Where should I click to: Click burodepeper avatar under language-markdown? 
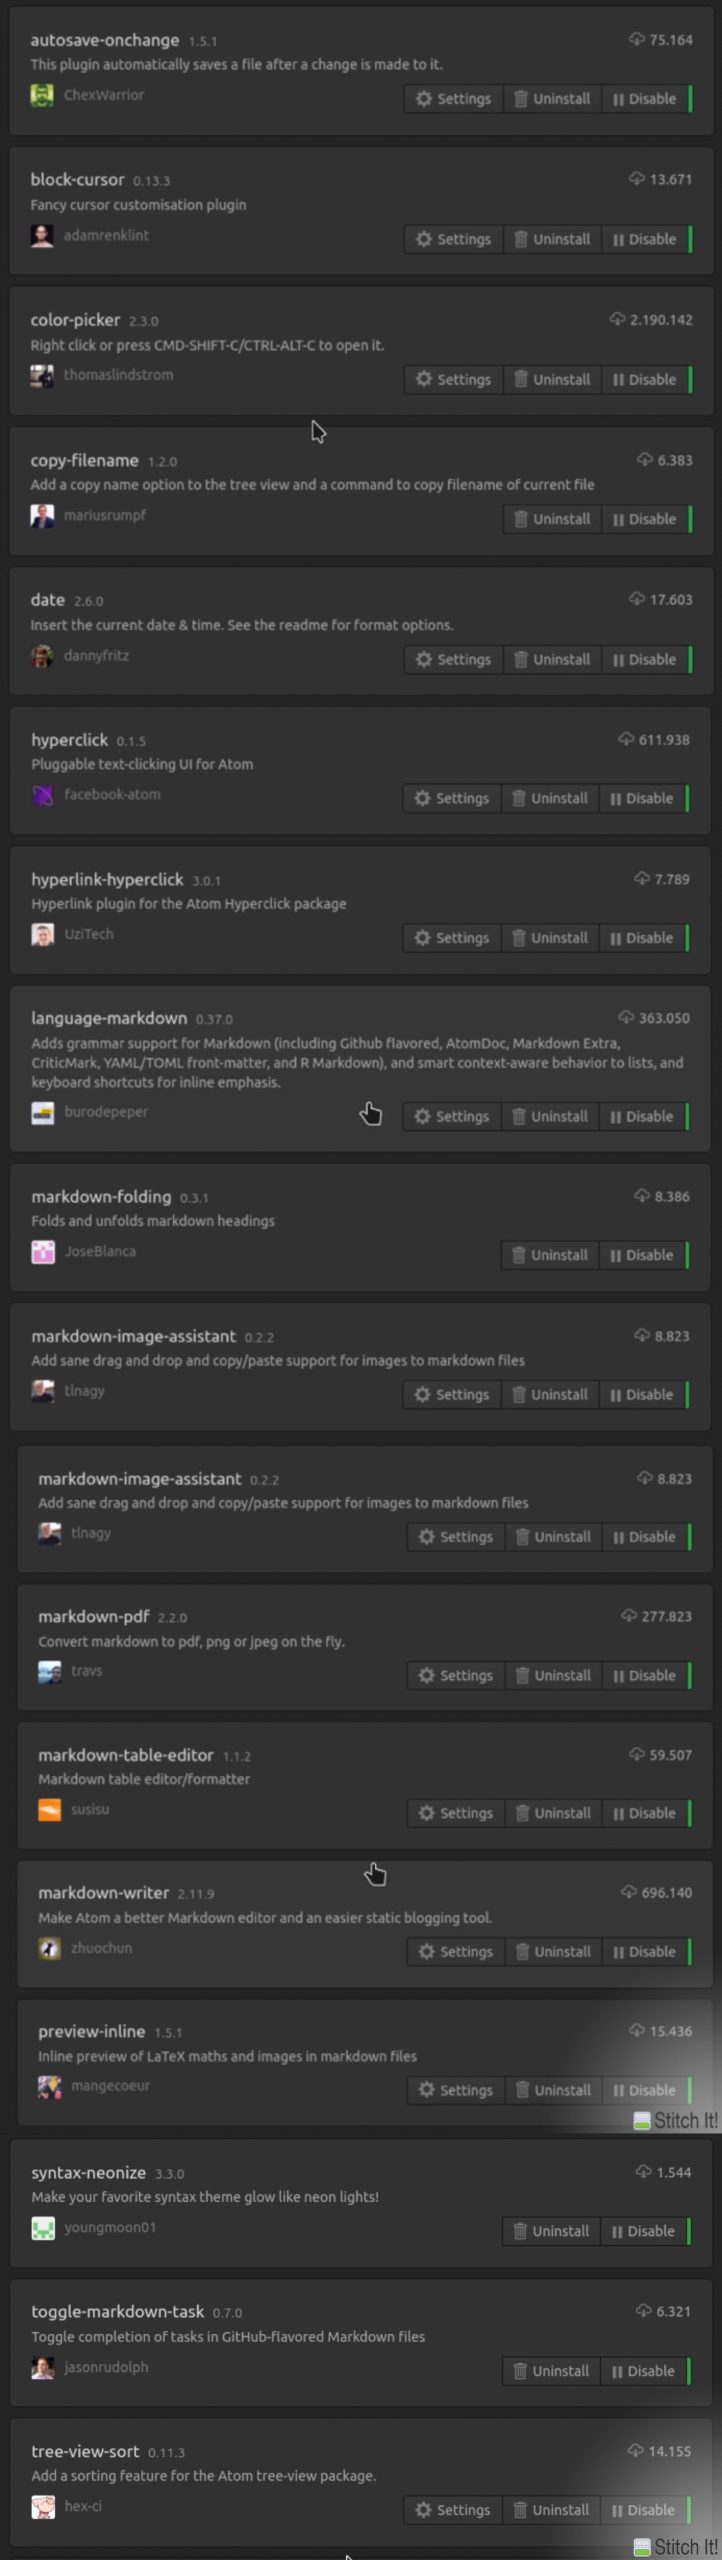pyautogui.click(x=43, y=1113)
